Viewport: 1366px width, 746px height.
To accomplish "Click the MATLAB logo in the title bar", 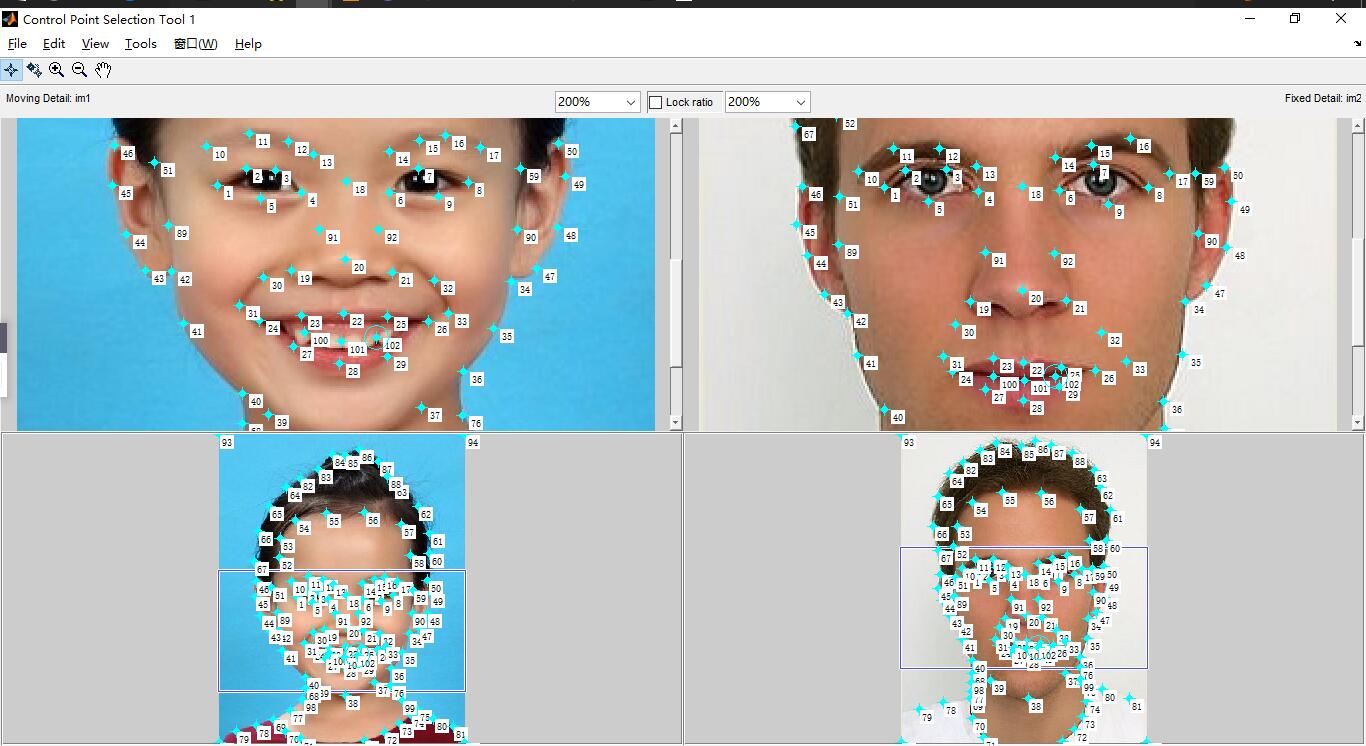I will coord(10,19).
